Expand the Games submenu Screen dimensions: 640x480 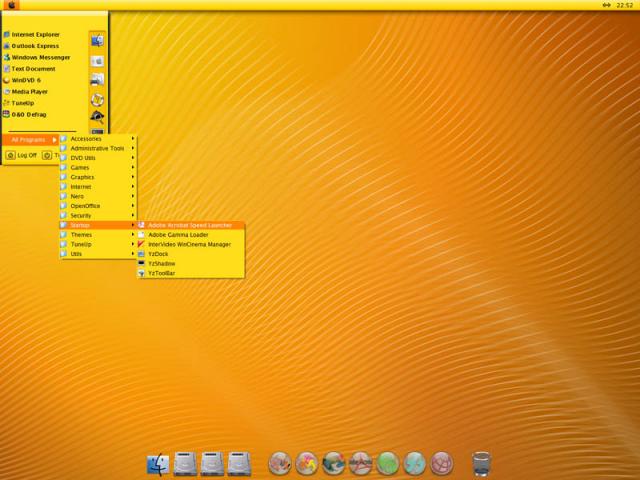tap(98, 168)
